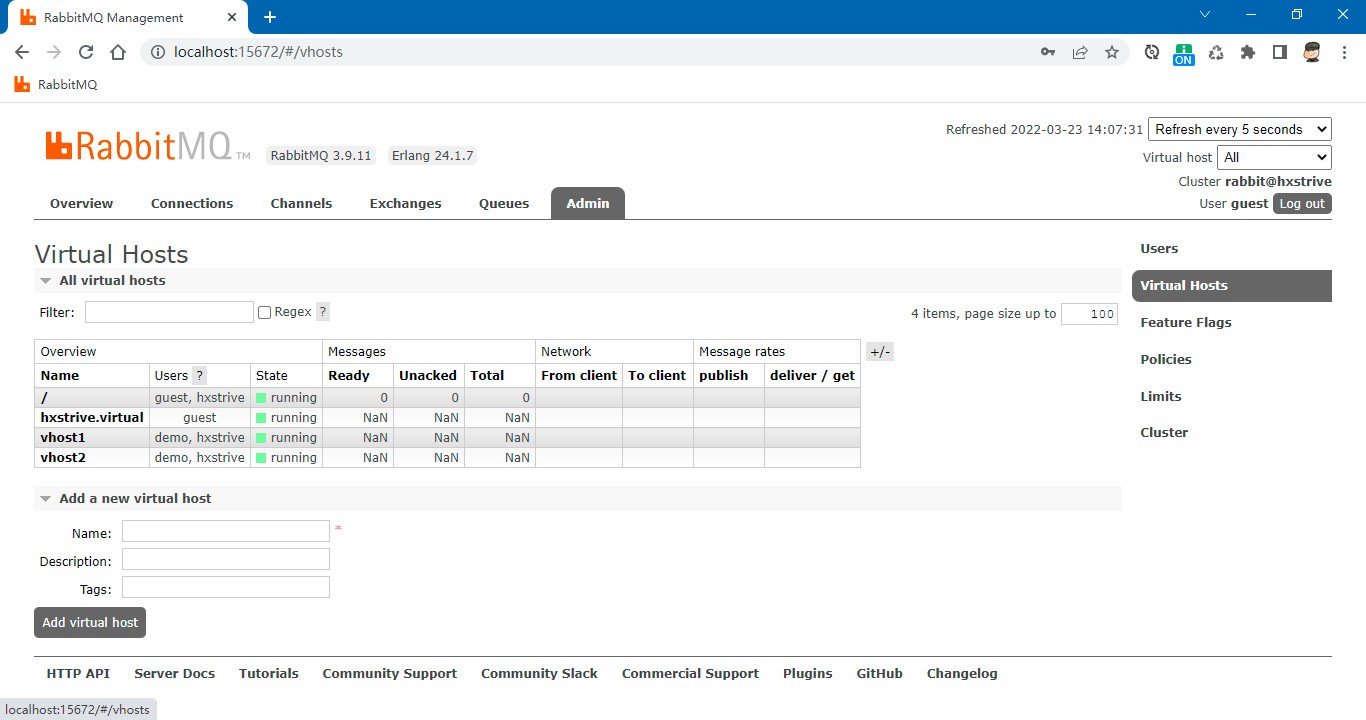Switch to the Channels tab

coord(301,203)
